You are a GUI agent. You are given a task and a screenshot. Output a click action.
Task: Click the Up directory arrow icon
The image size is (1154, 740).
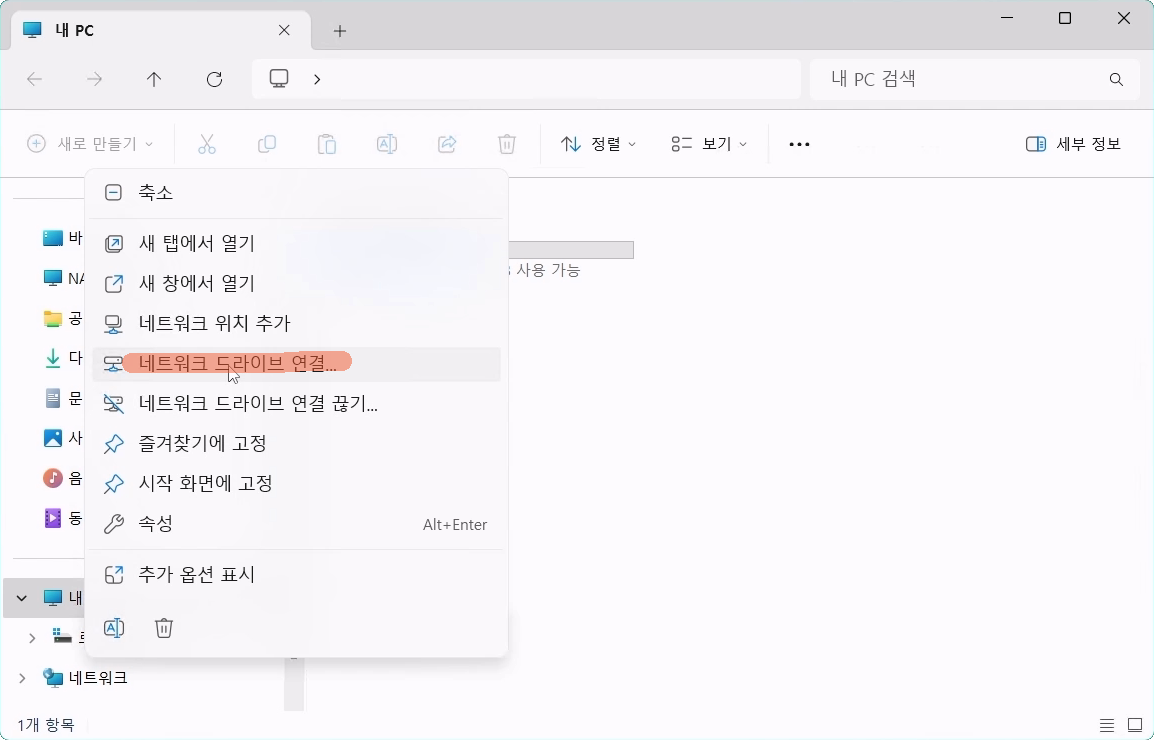(x=154, y=79)
